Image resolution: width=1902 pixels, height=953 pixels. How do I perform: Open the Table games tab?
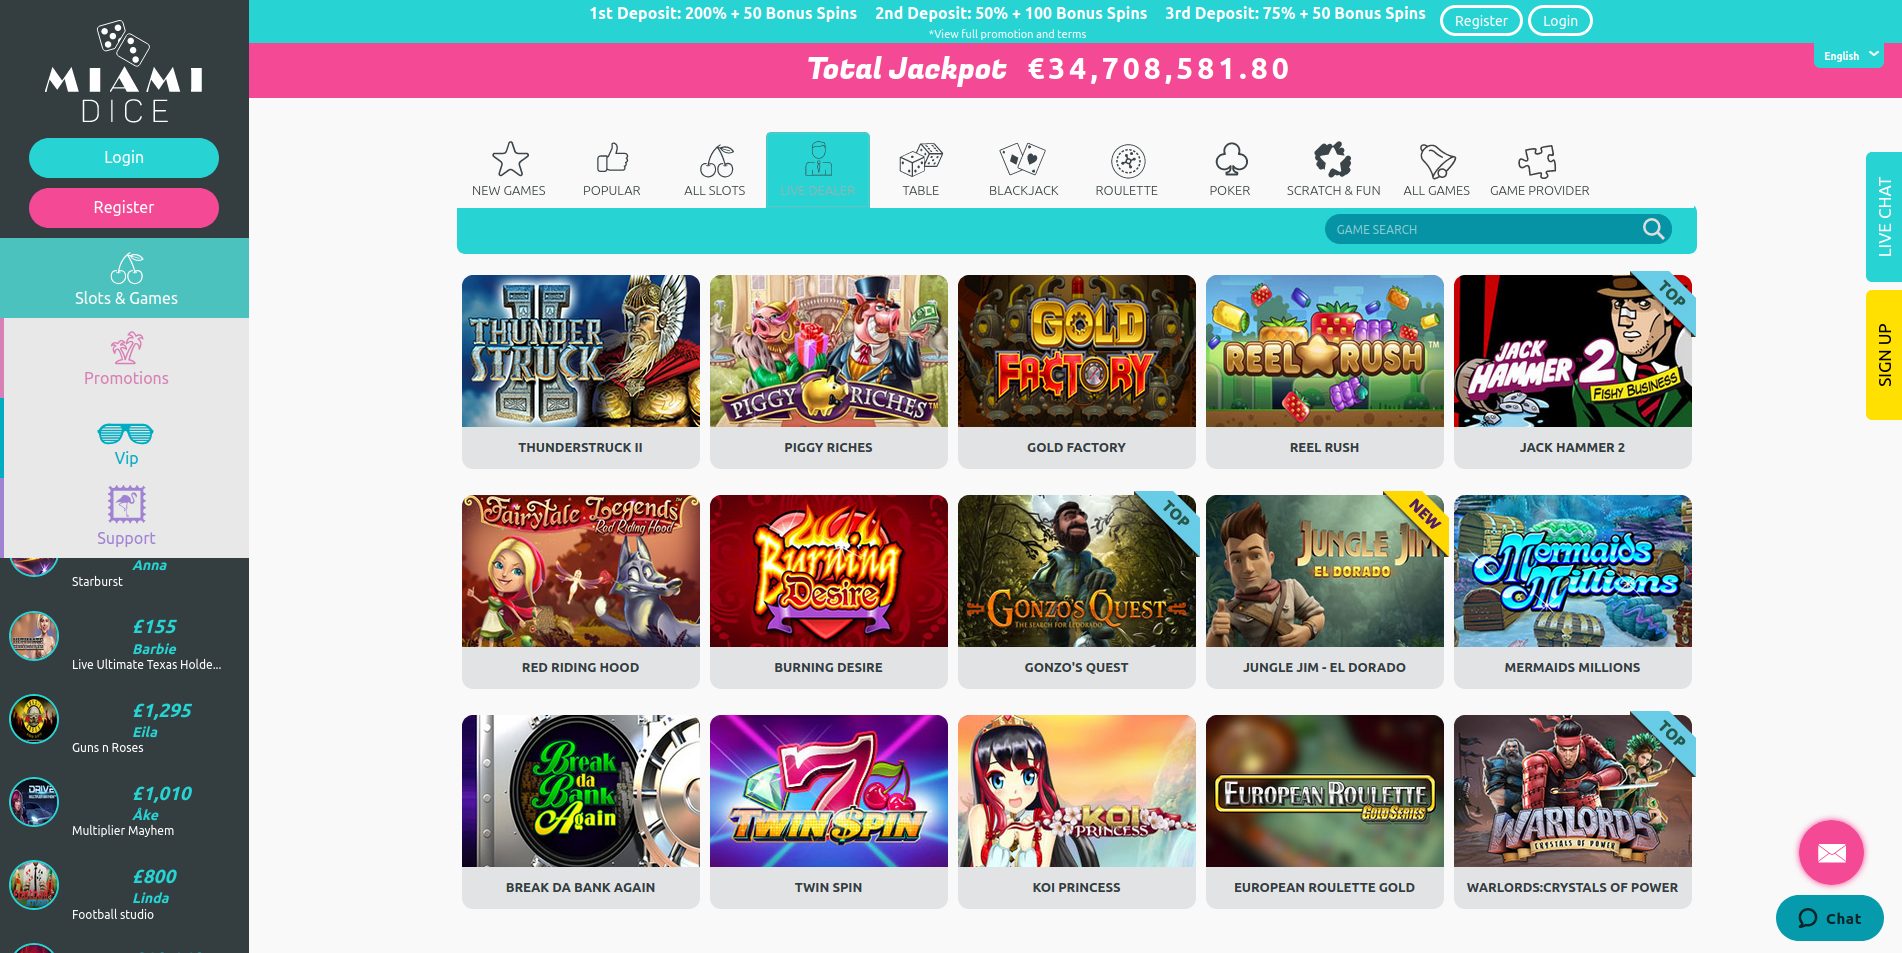(921, 169)
